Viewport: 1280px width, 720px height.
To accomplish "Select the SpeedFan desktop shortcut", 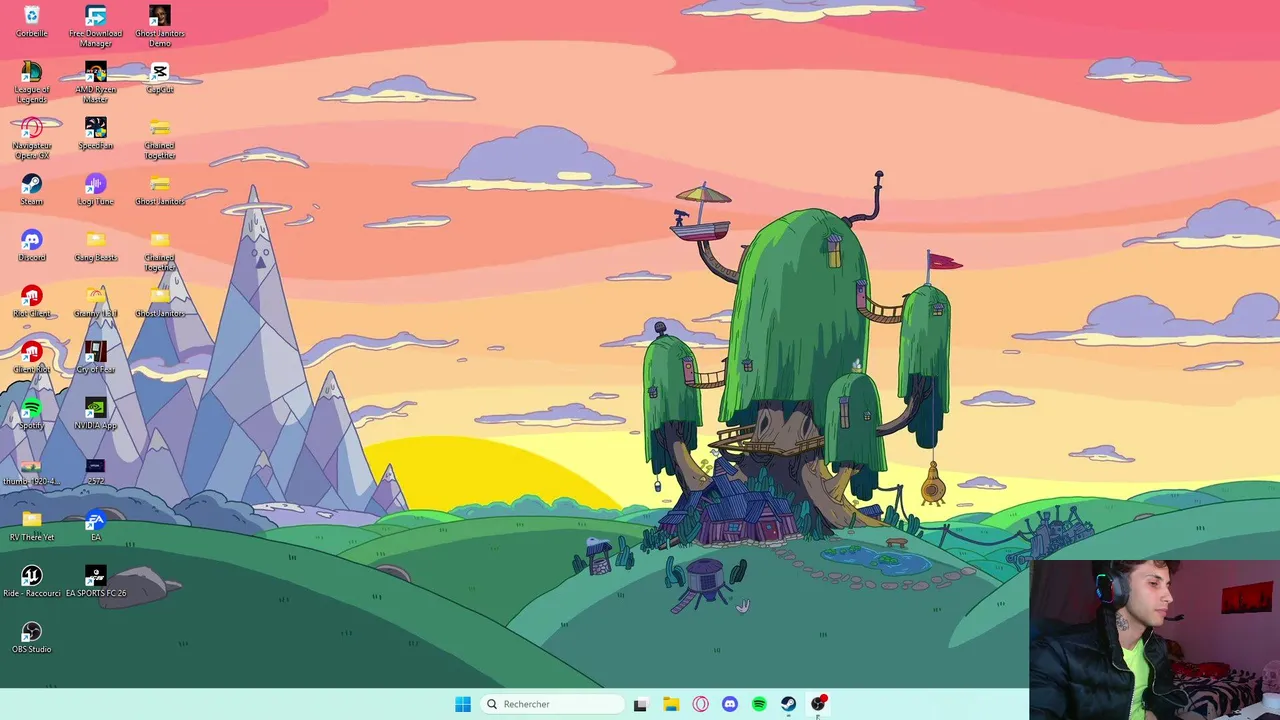I will coord(96,133).
